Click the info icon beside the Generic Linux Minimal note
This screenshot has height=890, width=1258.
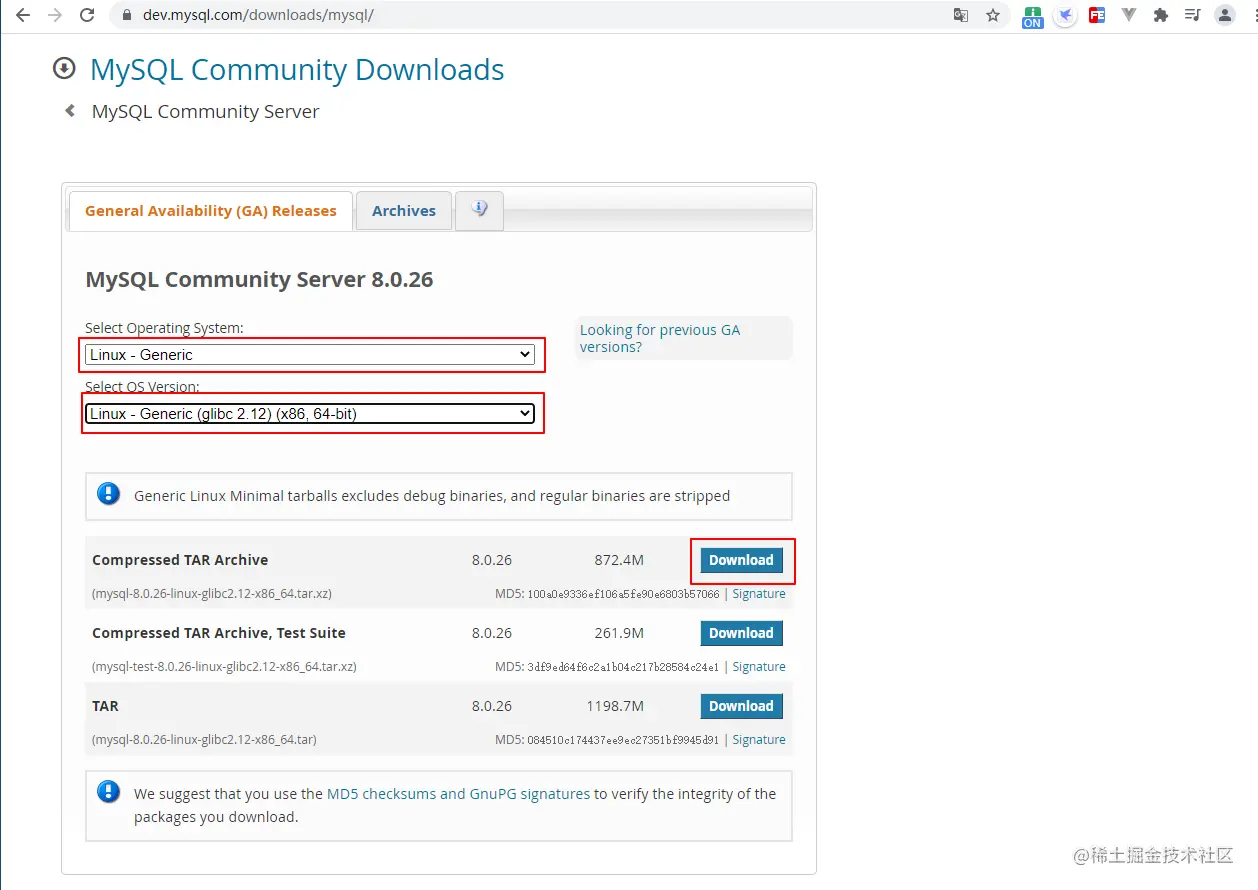[x=108, y=494]
